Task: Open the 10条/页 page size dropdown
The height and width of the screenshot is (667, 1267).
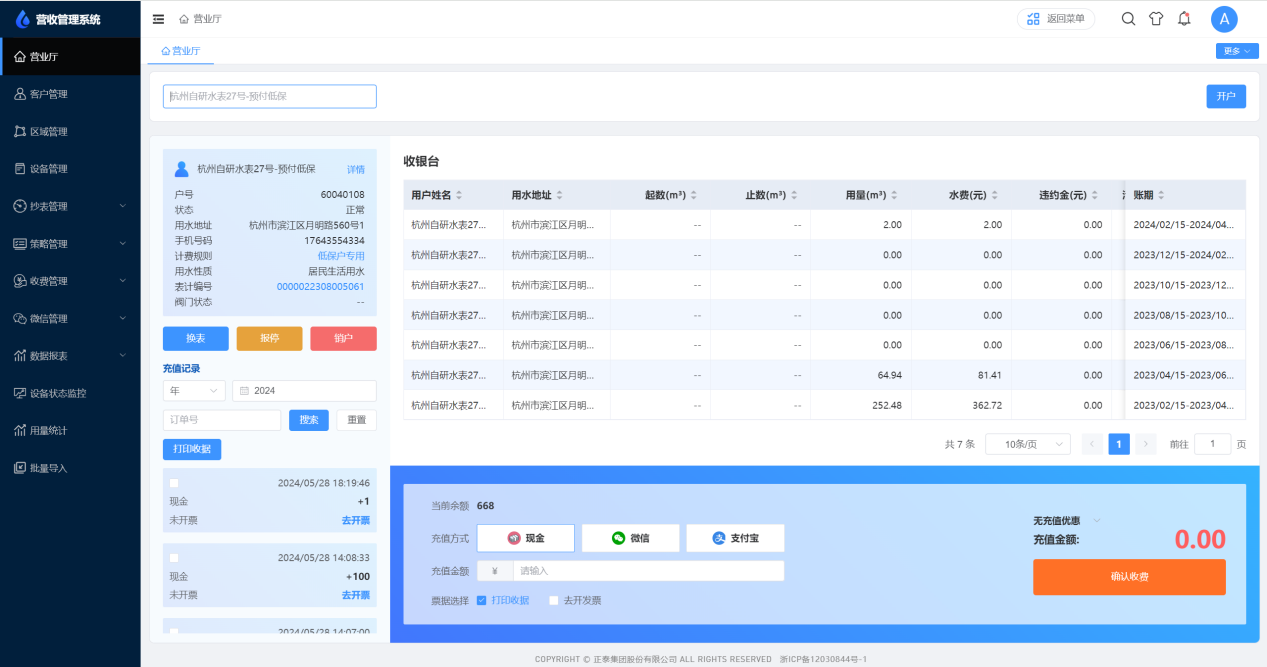Action: (x=1028, y=444)
